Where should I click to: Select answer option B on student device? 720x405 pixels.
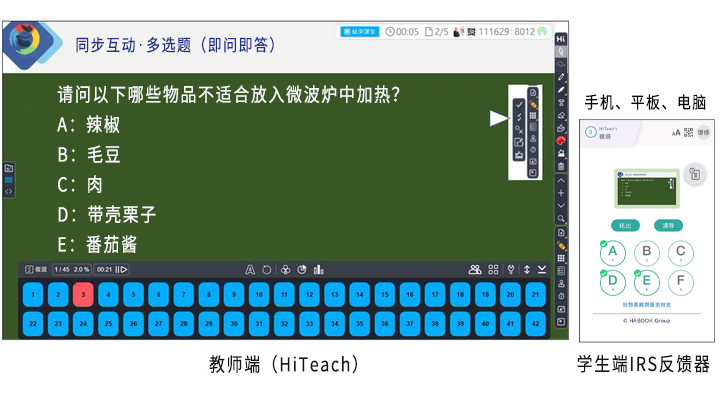click(647, 253)
